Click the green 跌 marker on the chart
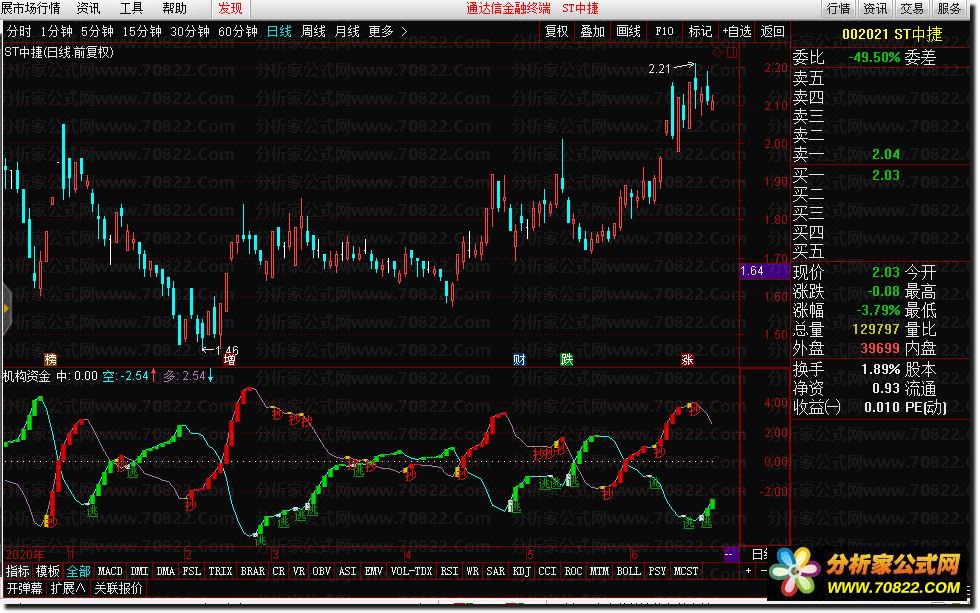Screen dimensions: 980x613 pos(567,359)
